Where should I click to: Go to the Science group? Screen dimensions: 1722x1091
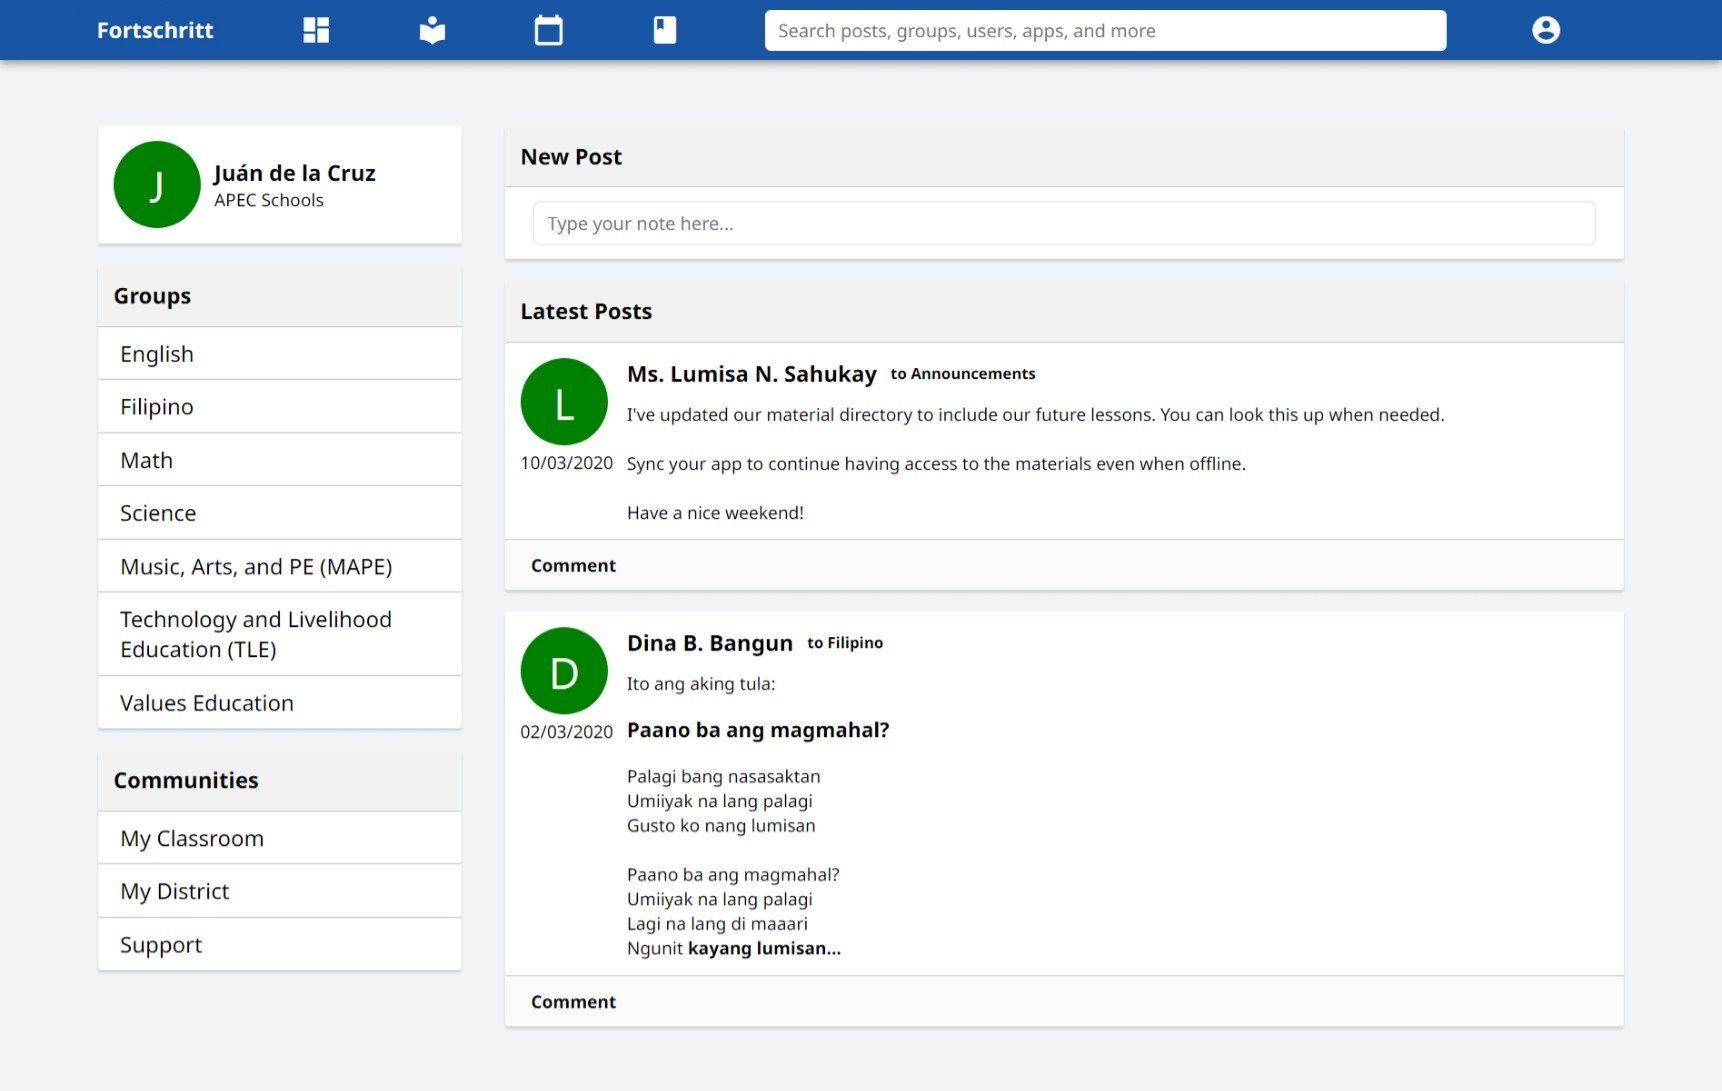coord(158,513)
